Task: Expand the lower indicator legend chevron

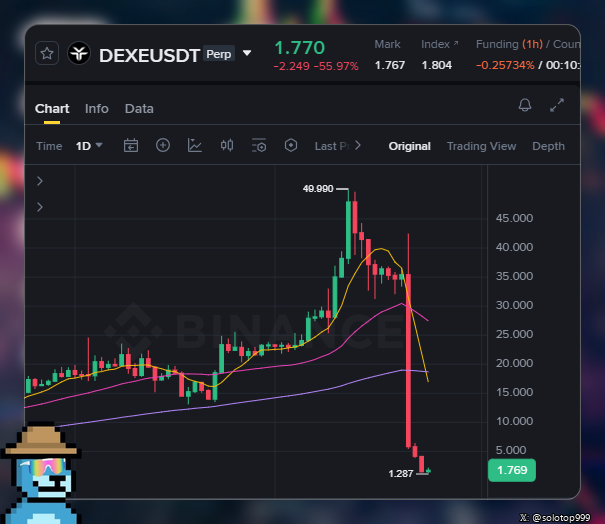Action: 40,207
